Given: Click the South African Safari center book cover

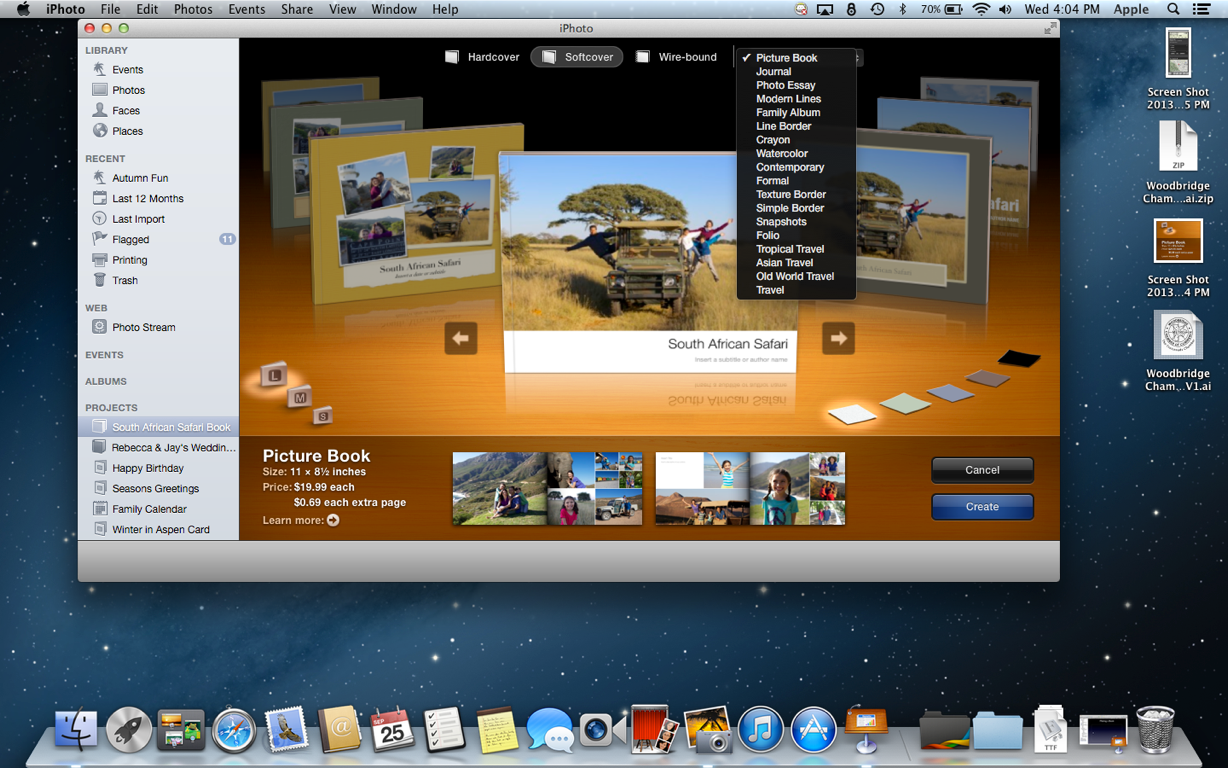Looking at the screenshot, I should [650, 263].
